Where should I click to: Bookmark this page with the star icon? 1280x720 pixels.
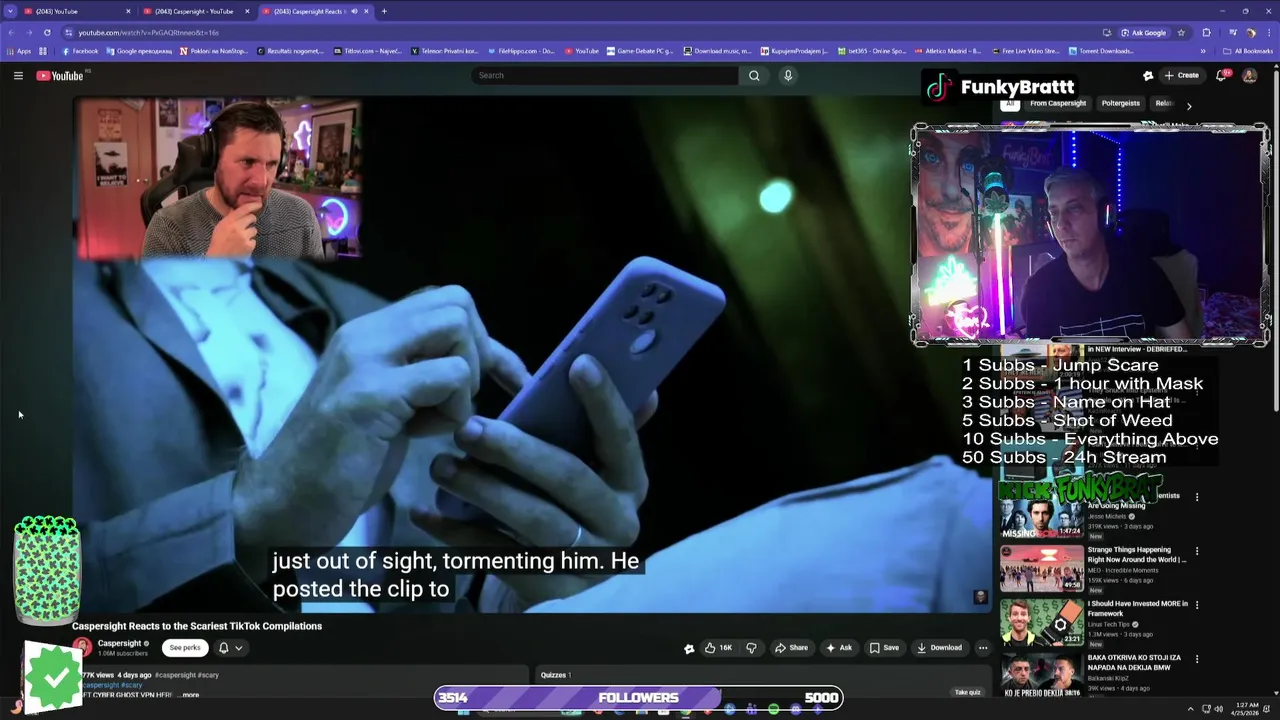[1181, 33]
